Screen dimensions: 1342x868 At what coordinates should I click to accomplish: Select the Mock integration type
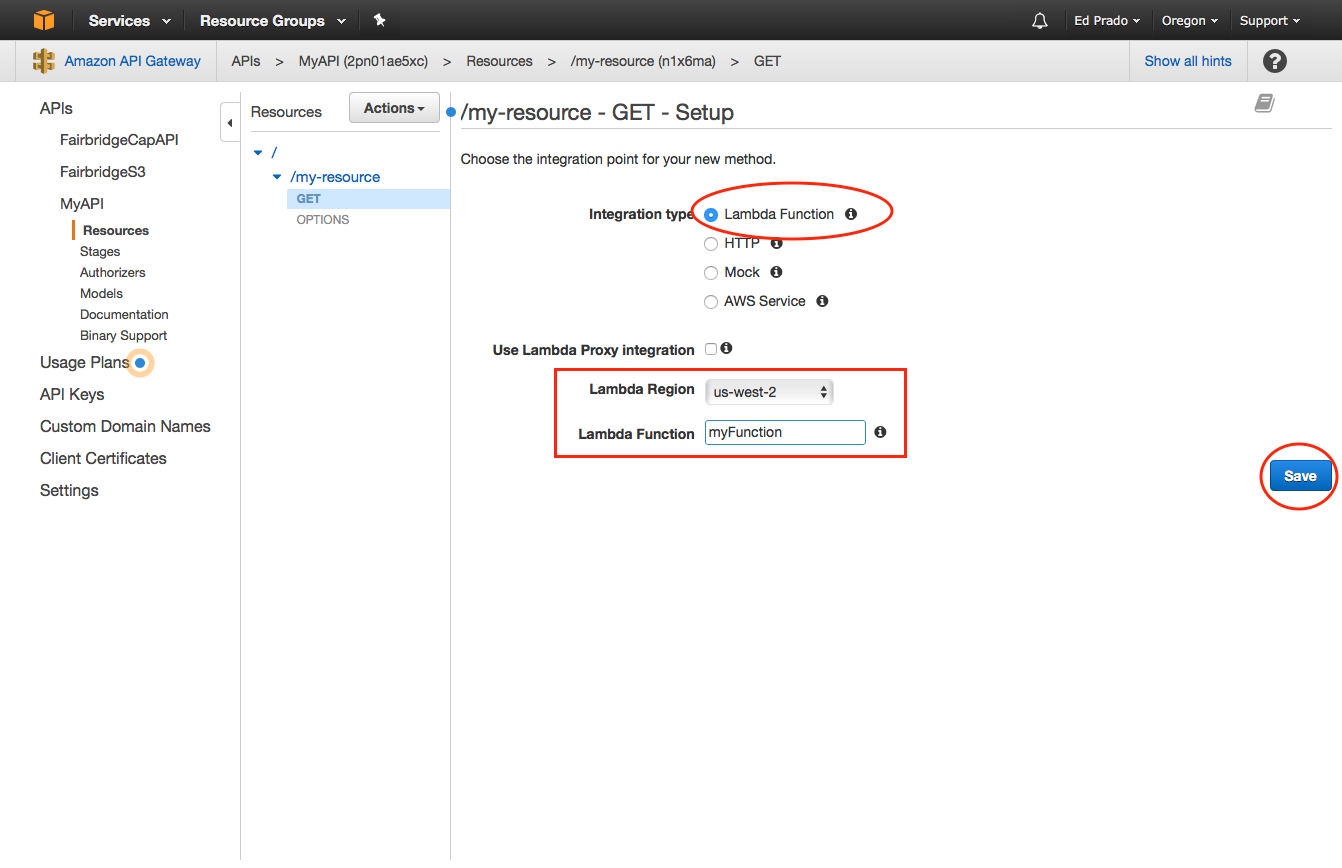point(711,272)
